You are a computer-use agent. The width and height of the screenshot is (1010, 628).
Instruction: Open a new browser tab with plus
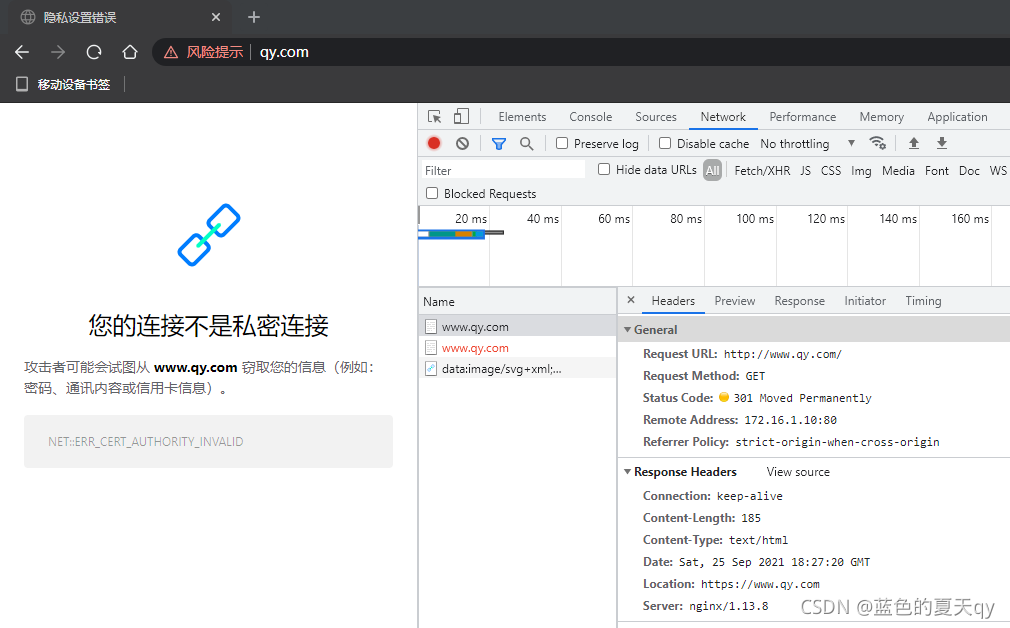pos(254,17)
